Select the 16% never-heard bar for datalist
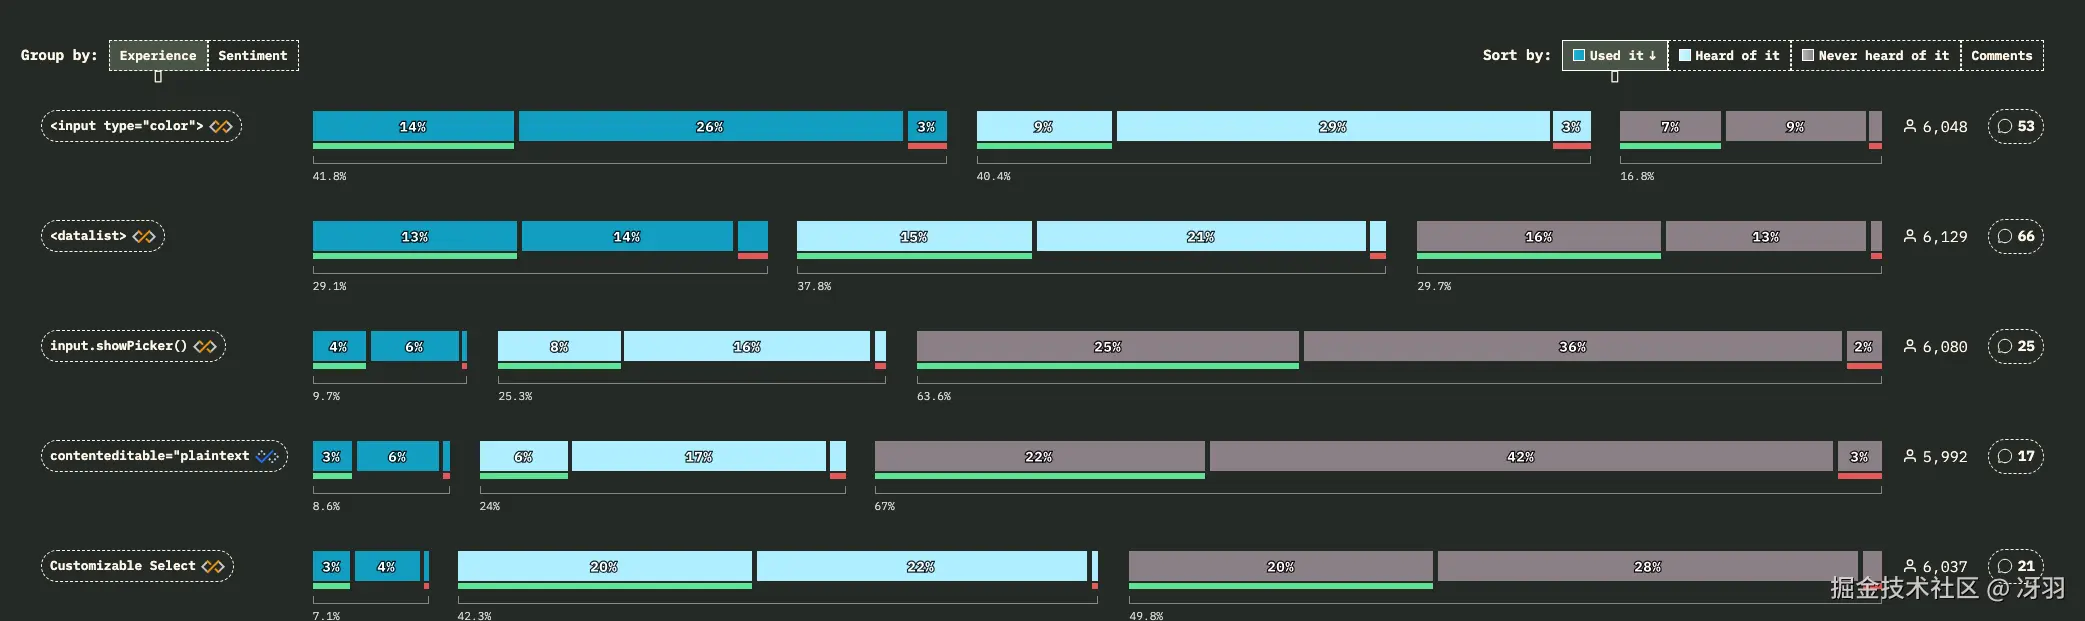 point(1539,236)
